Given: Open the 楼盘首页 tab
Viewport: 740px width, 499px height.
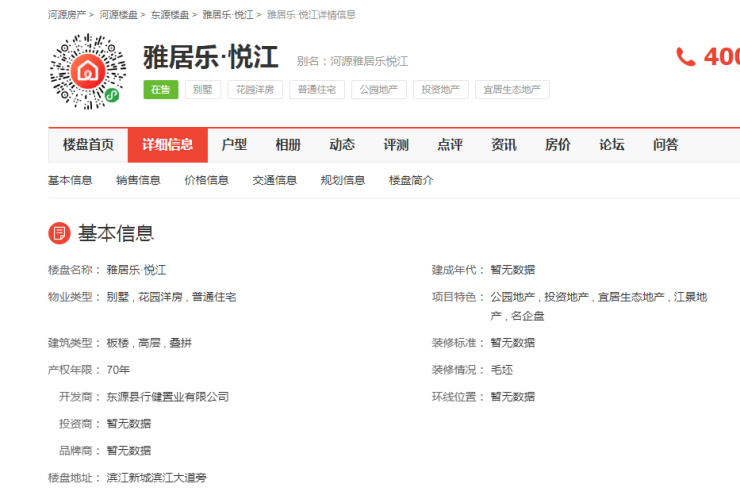Looking at the screenshot, I should point(88,145).
